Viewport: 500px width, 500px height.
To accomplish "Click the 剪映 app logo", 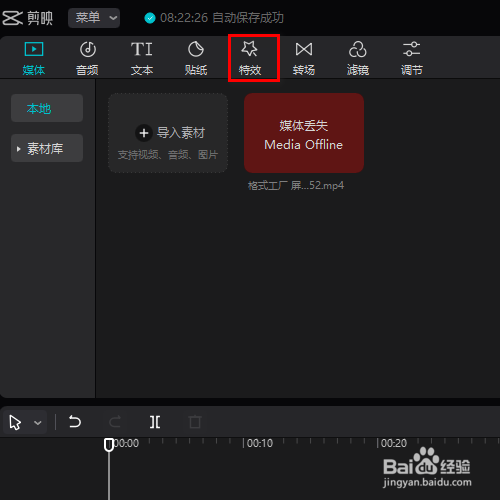I will [28, 18].
